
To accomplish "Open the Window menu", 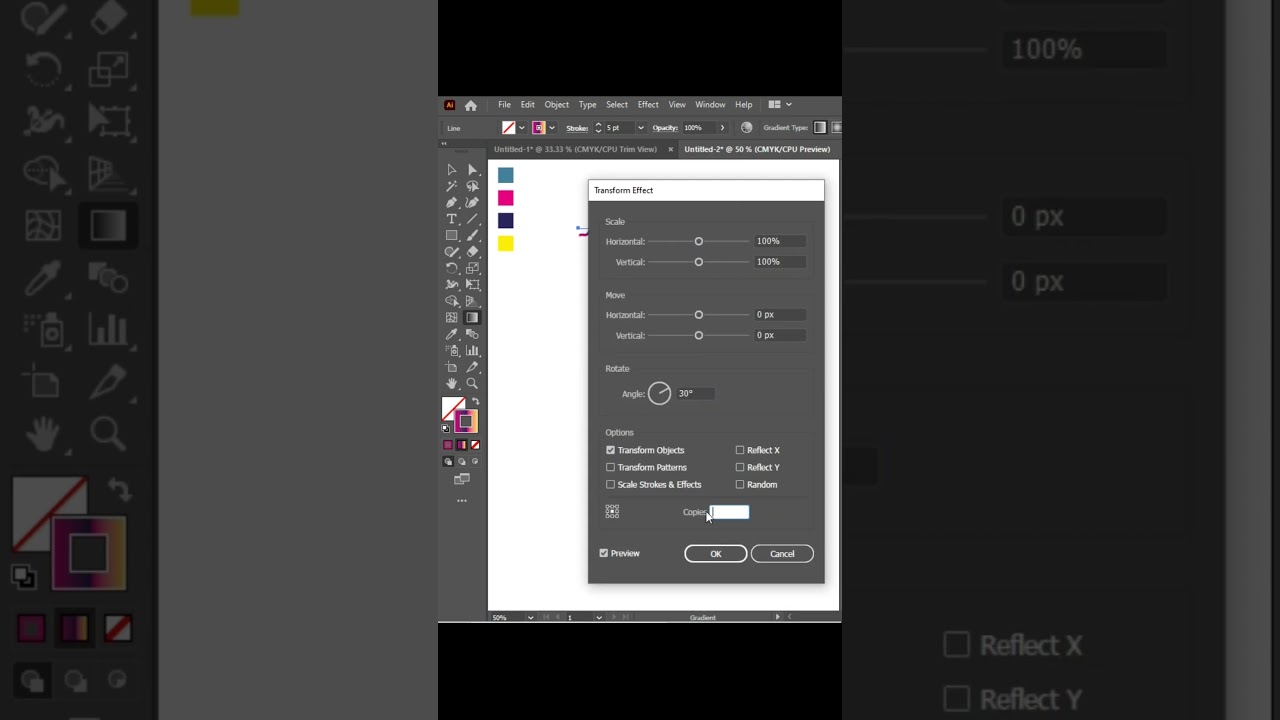I will [x=710, y=105].
